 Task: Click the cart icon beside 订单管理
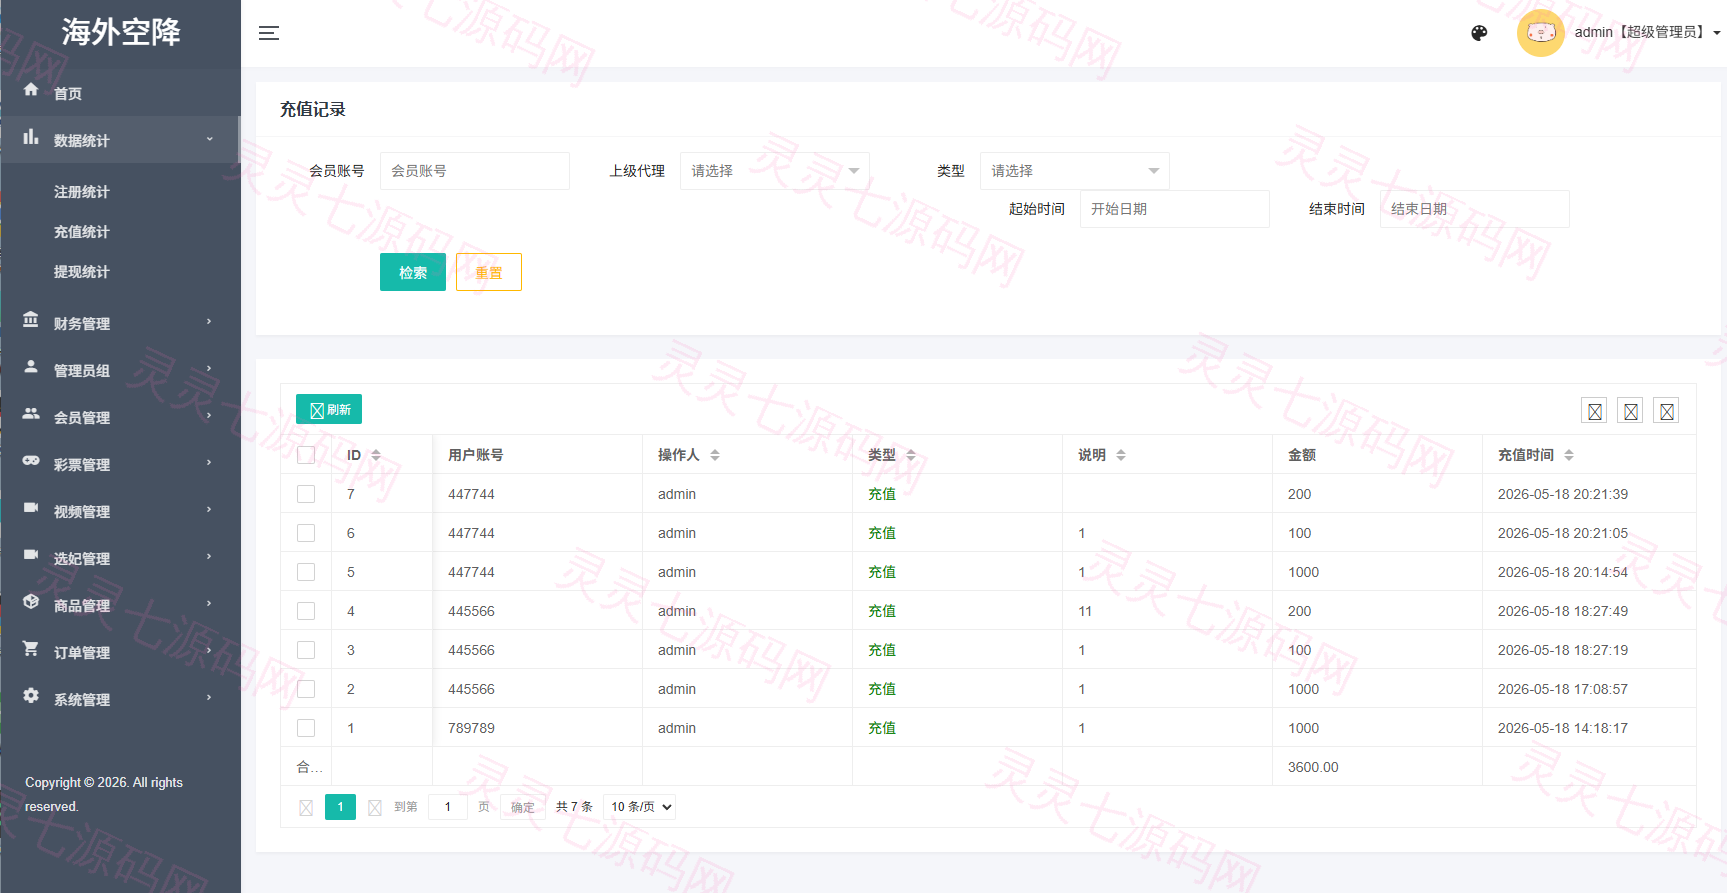tap(31, 649)
